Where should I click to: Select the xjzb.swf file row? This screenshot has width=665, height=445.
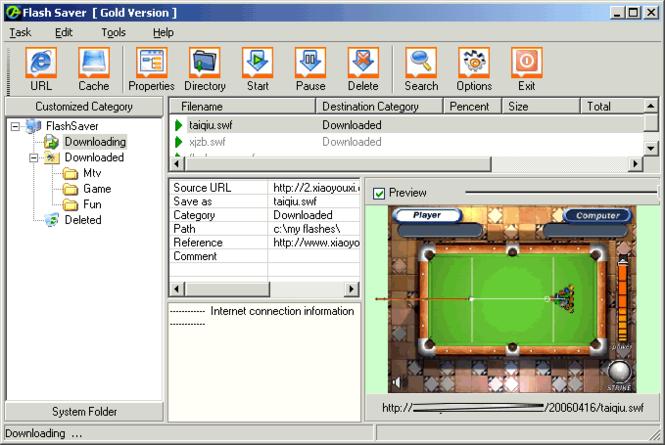(407, 142)
